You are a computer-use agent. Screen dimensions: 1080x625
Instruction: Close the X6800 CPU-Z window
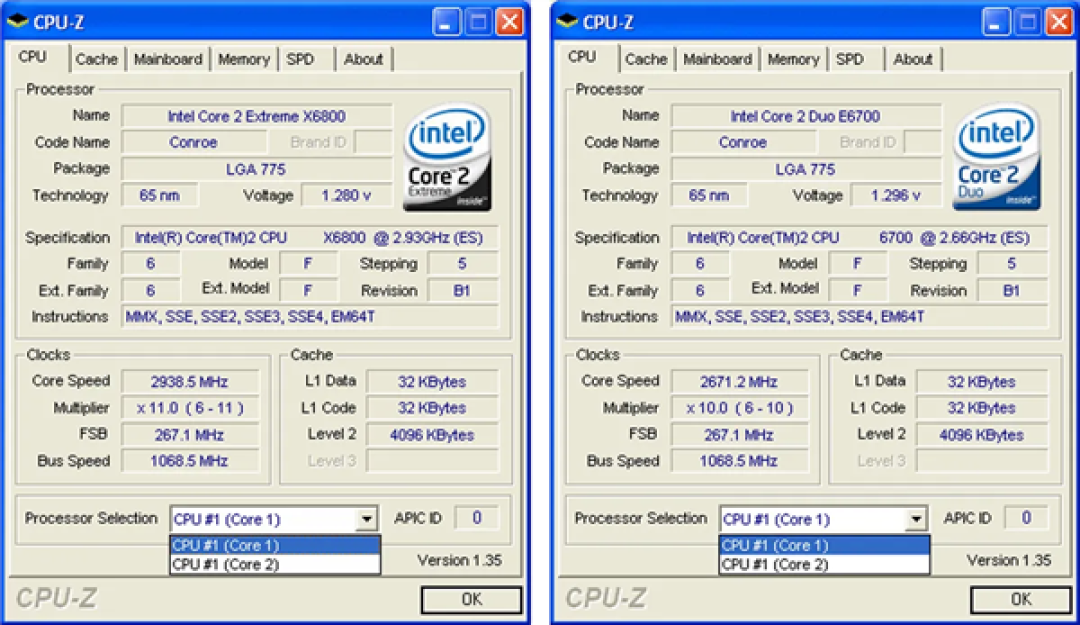[x=510, y=22]
